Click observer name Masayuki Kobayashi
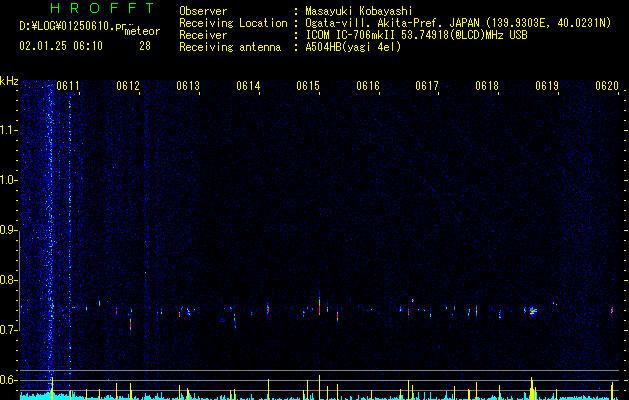 [x=358, y=11]
